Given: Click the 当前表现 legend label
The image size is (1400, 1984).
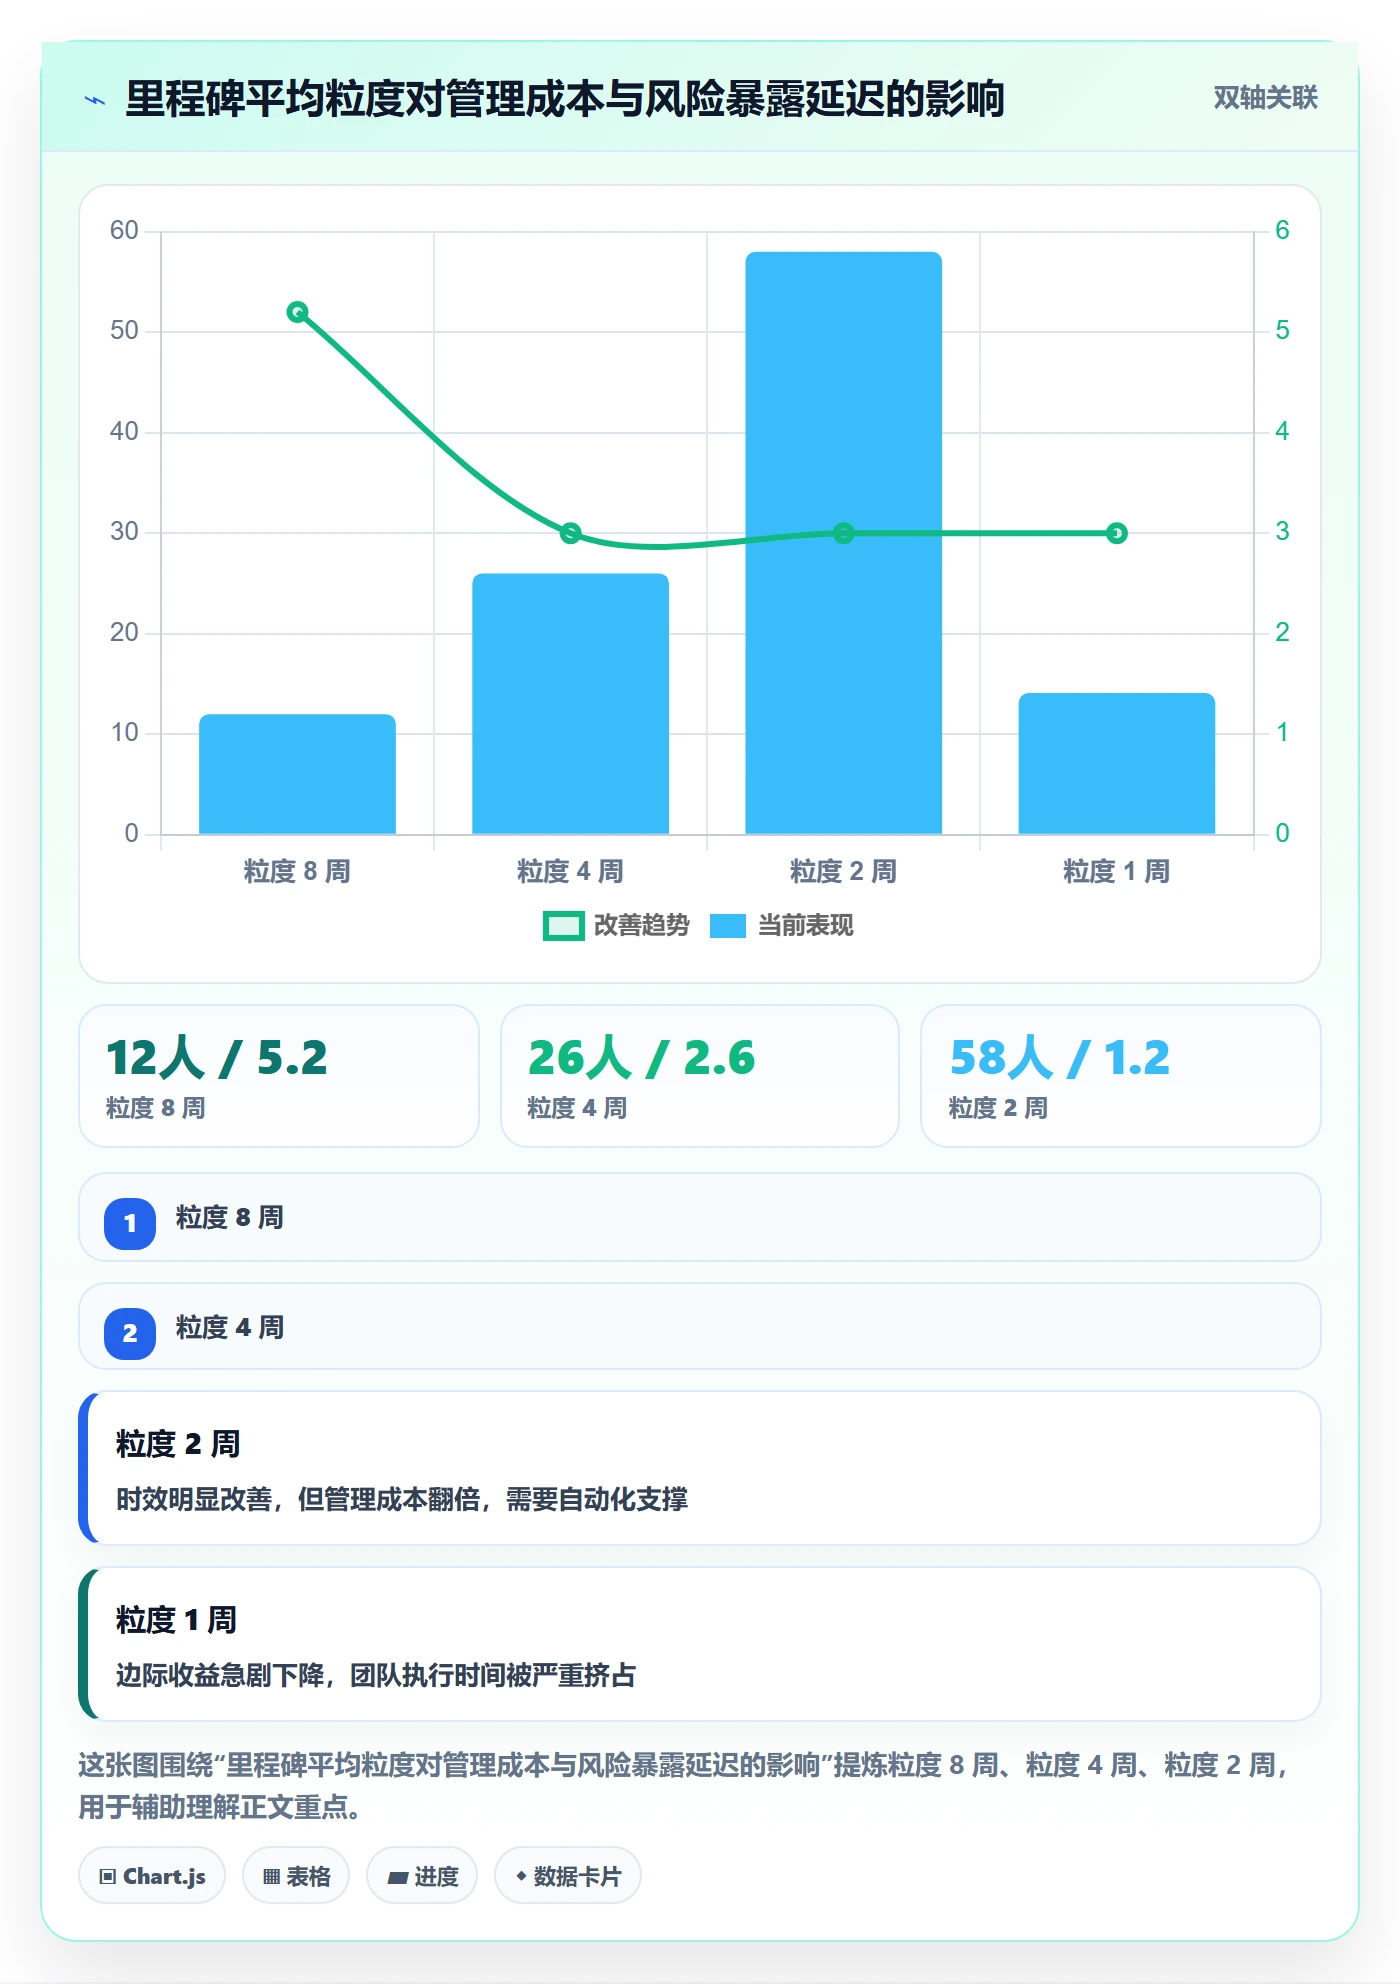Looking at the screenshot, I should click(x=805, y=926).
